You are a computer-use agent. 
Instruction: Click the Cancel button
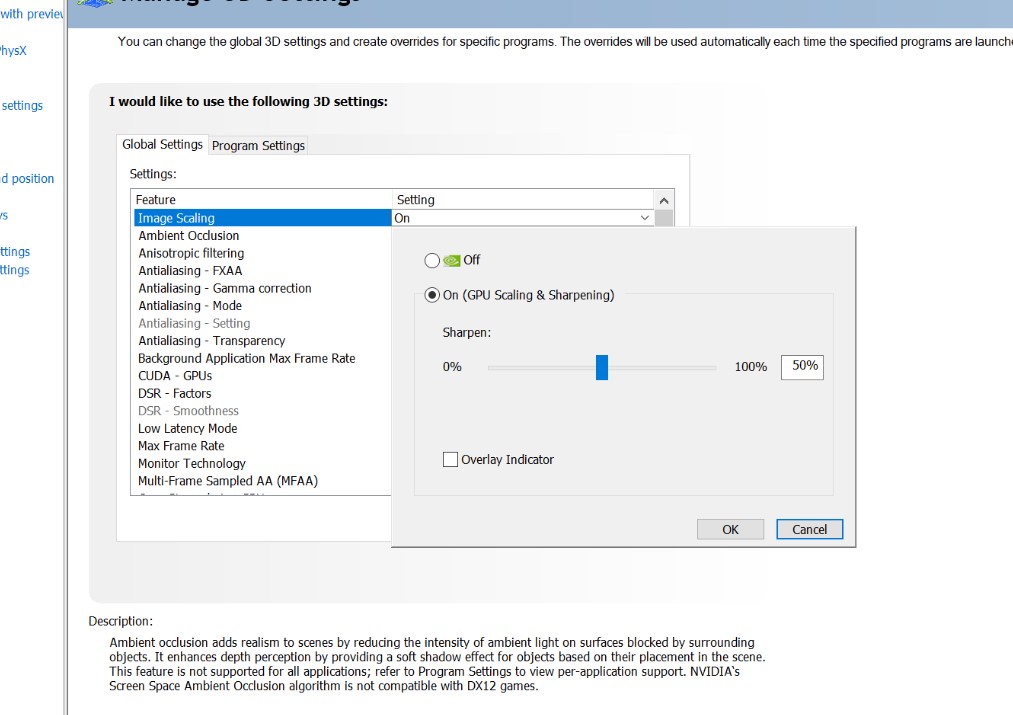click(809, 529)
